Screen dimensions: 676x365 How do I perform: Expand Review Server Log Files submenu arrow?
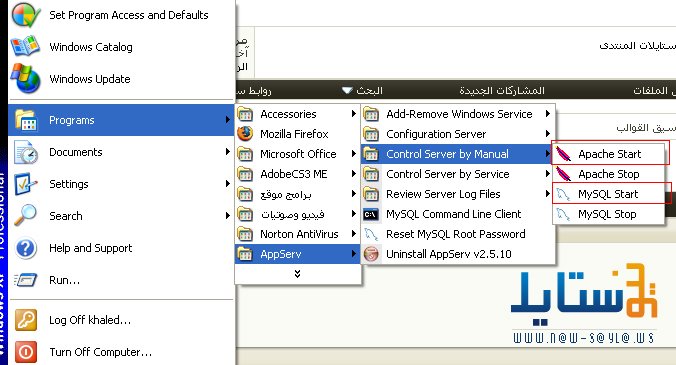[548, 194]
